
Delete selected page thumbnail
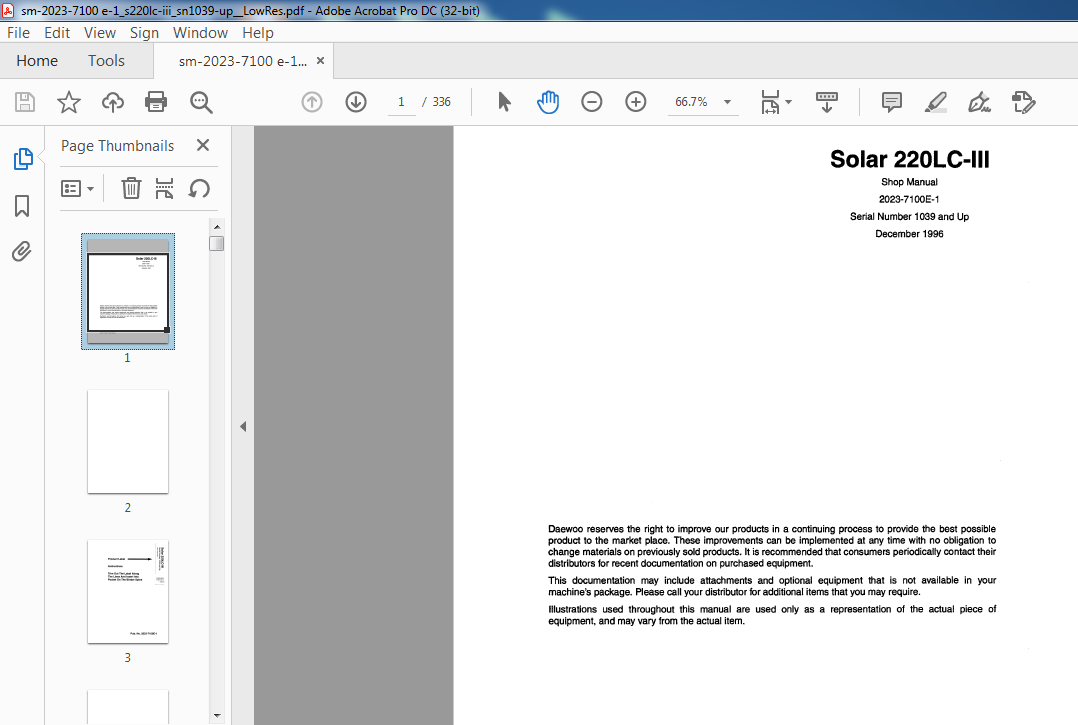[131, 188]
